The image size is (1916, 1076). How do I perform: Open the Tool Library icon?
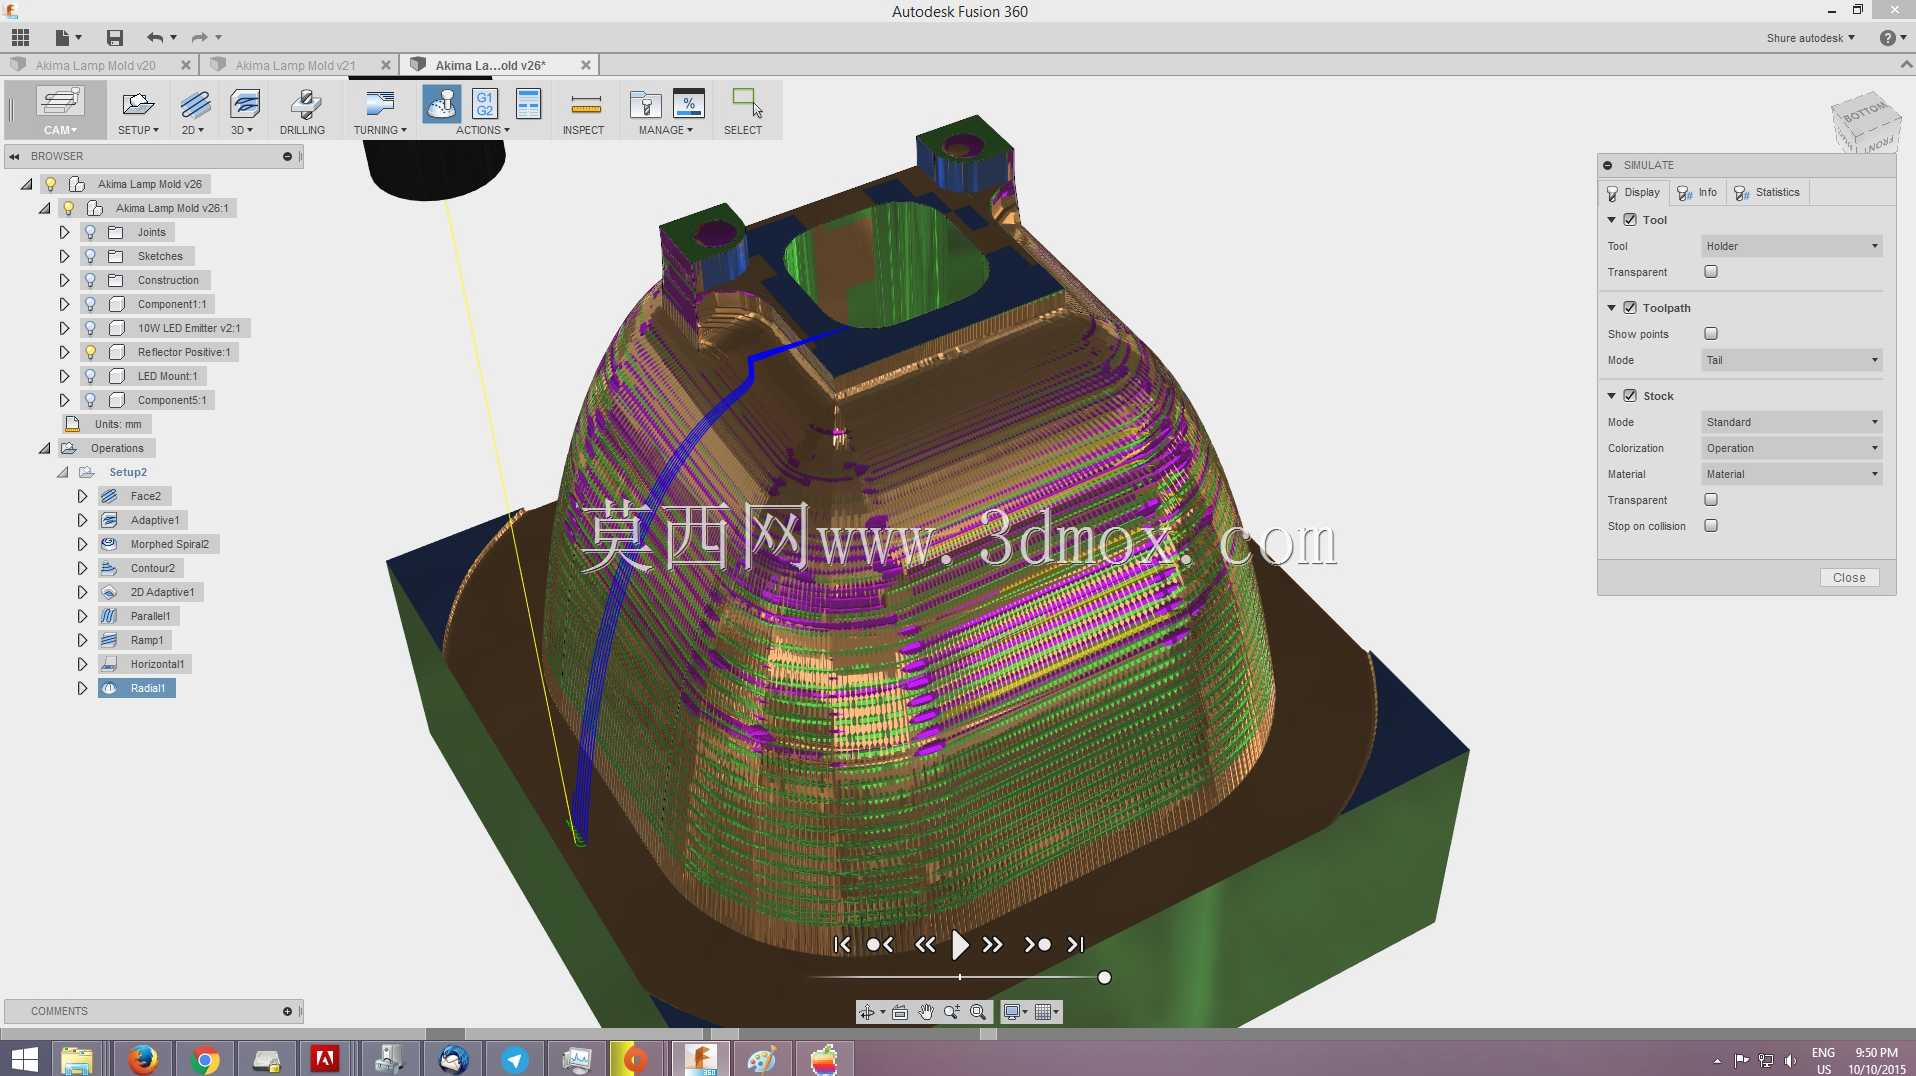point(645,104)
